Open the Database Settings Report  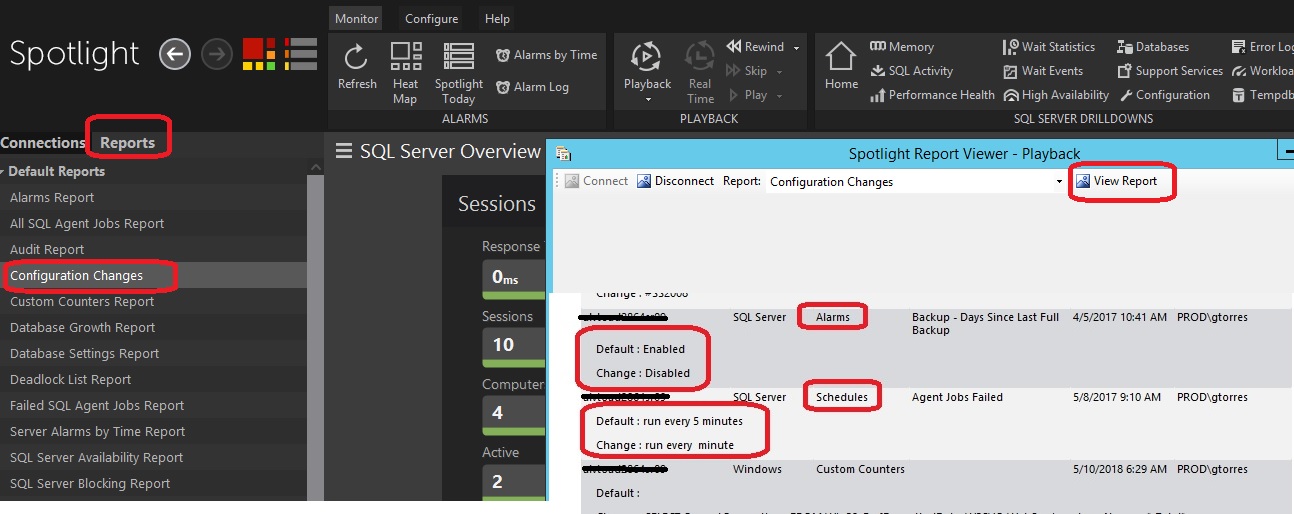click(153, 354)
